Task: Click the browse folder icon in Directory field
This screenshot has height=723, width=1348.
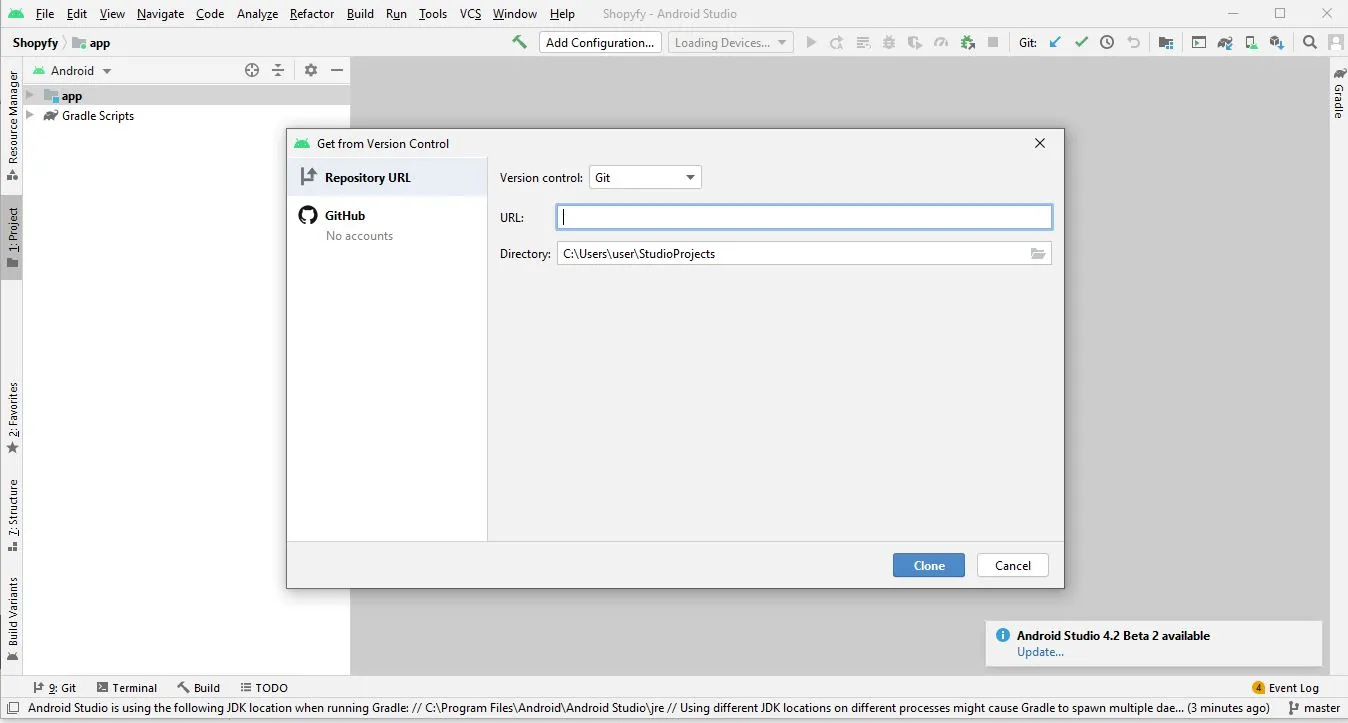Action: click(x=1038, y=254)
